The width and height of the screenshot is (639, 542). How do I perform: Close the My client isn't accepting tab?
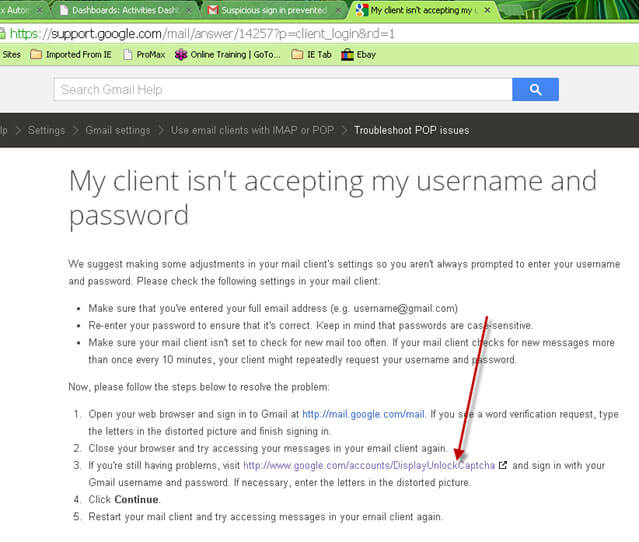(487, 10)
